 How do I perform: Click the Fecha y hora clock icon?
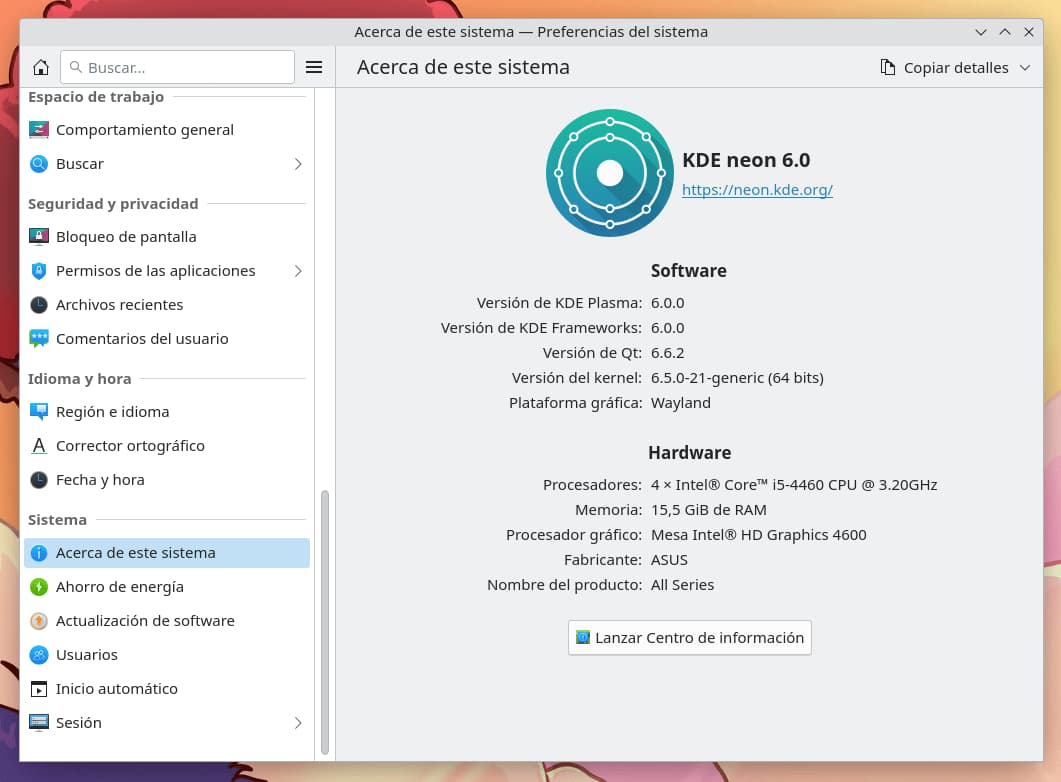39,480
